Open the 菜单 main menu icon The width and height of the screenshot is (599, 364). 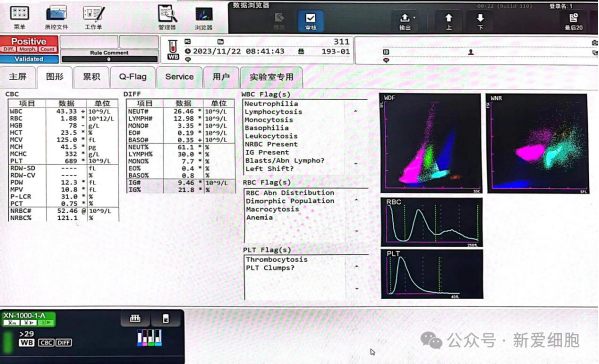19,17
